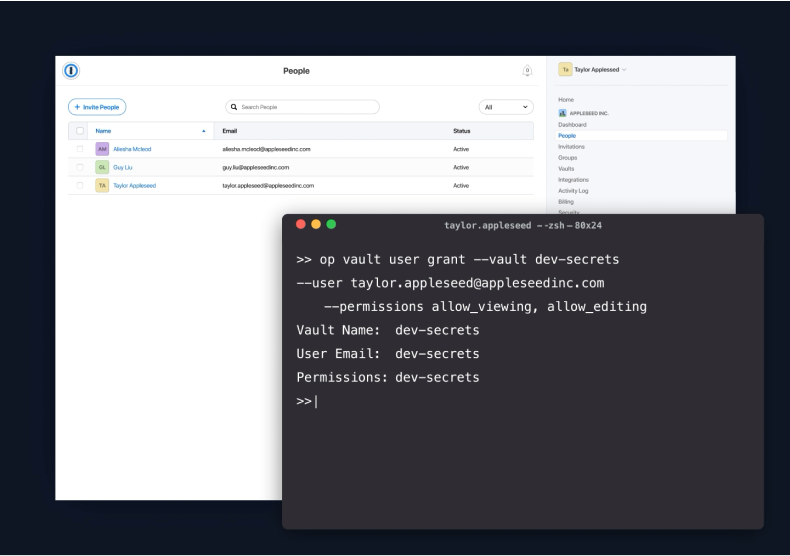Click the red close button on terminal window
Screen dimensions: 790x556
(x=301, y=224)
